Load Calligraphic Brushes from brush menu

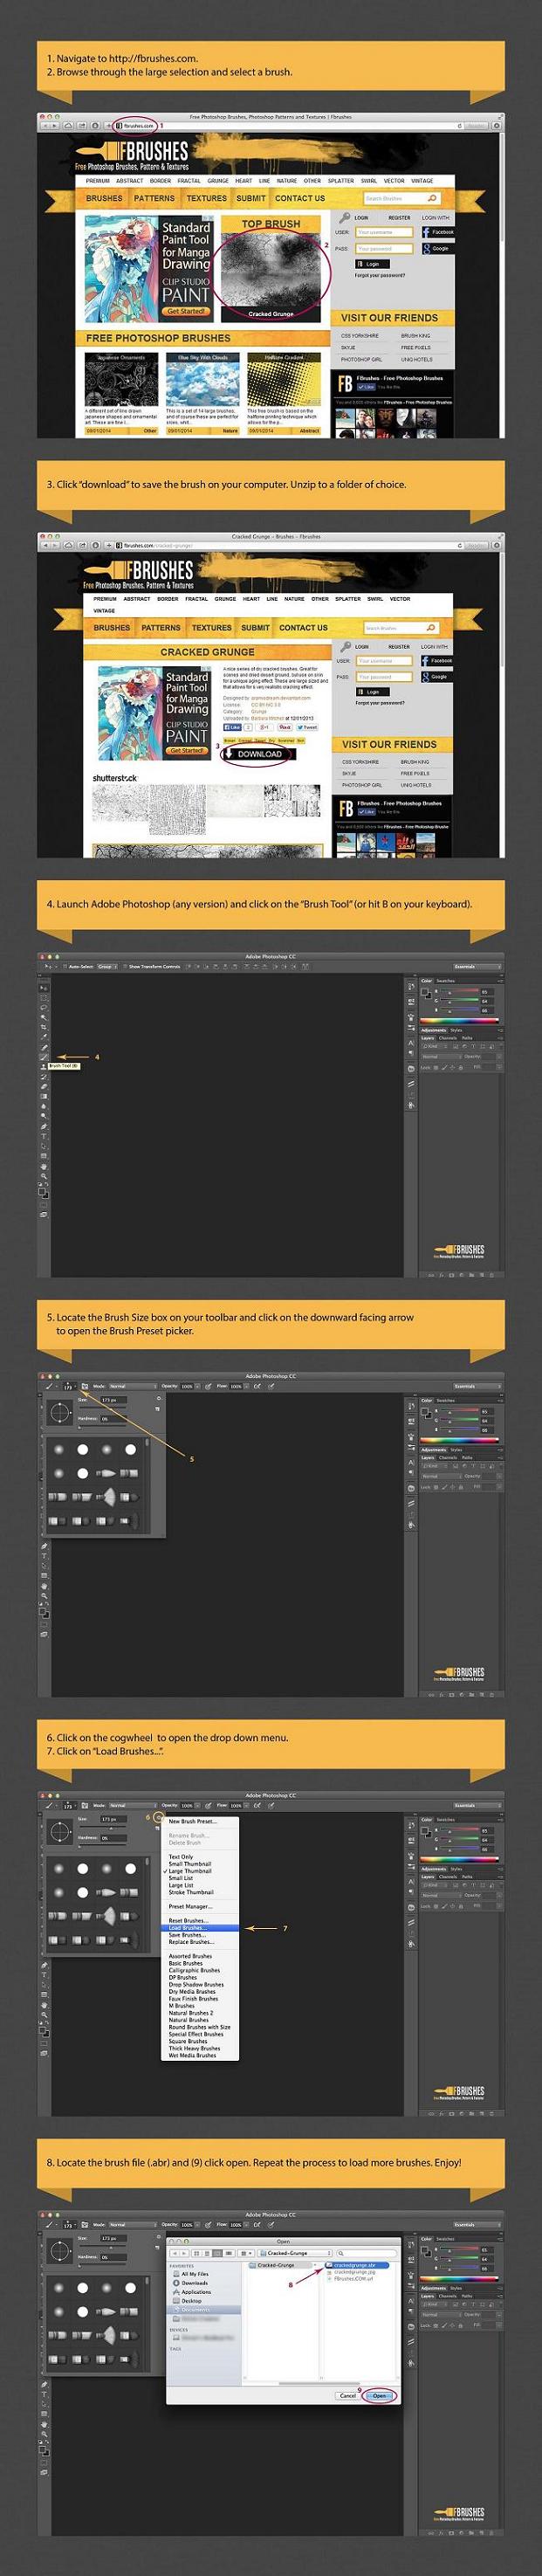click(194, 1970)
